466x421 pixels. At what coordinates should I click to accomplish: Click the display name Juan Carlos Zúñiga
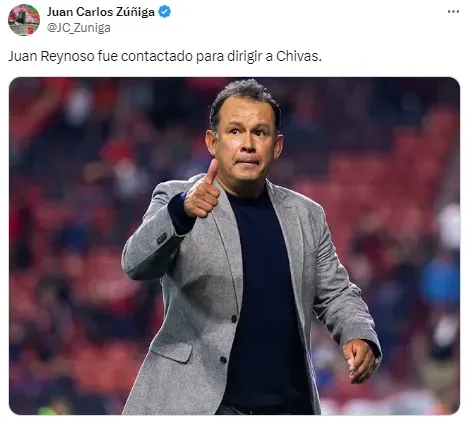tap(101, 12)
